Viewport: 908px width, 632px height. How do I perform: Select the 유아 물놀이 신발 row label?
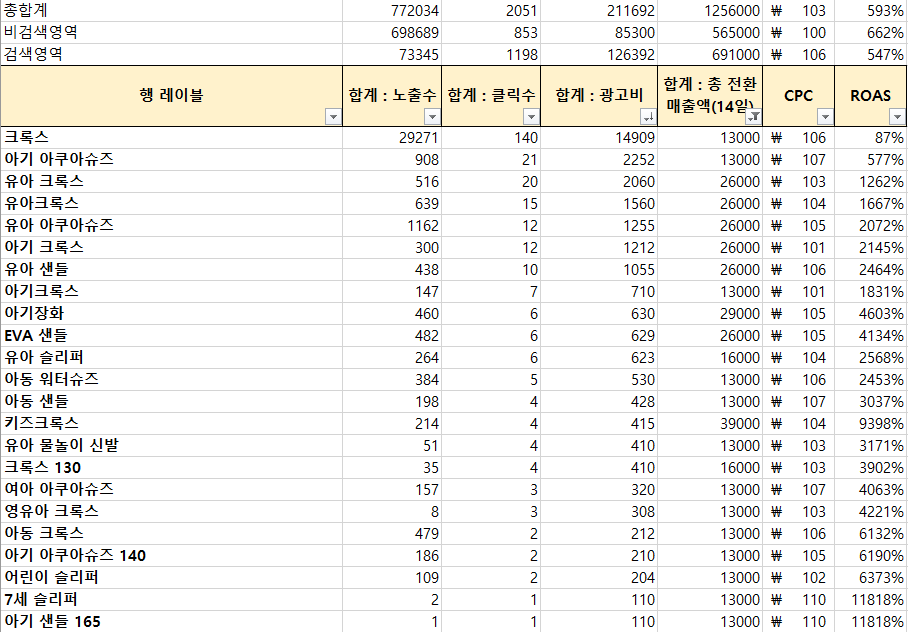point(61,445)
